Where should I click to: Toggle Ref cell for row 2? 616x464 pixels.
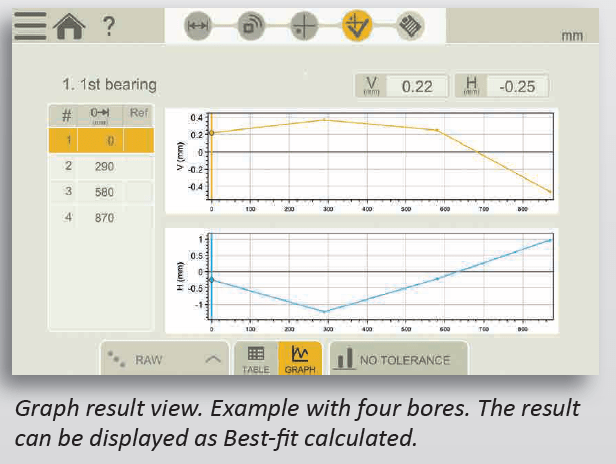tap(139, 166)
